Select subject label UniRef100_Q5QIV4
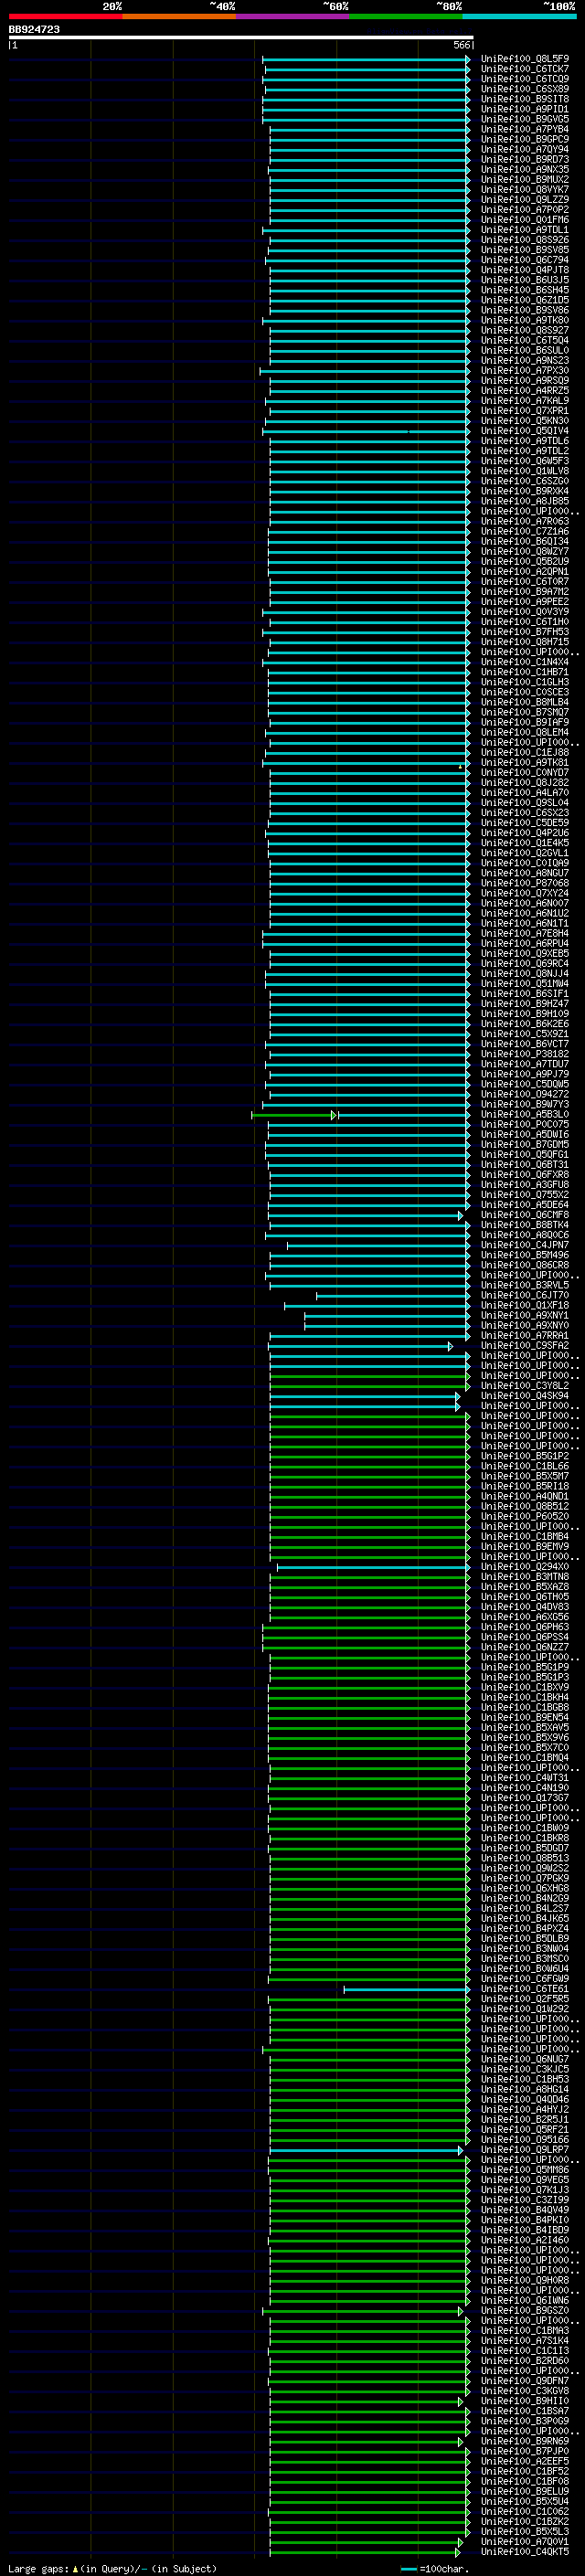This screenshot has height=2576, width=585. [525, 431]
